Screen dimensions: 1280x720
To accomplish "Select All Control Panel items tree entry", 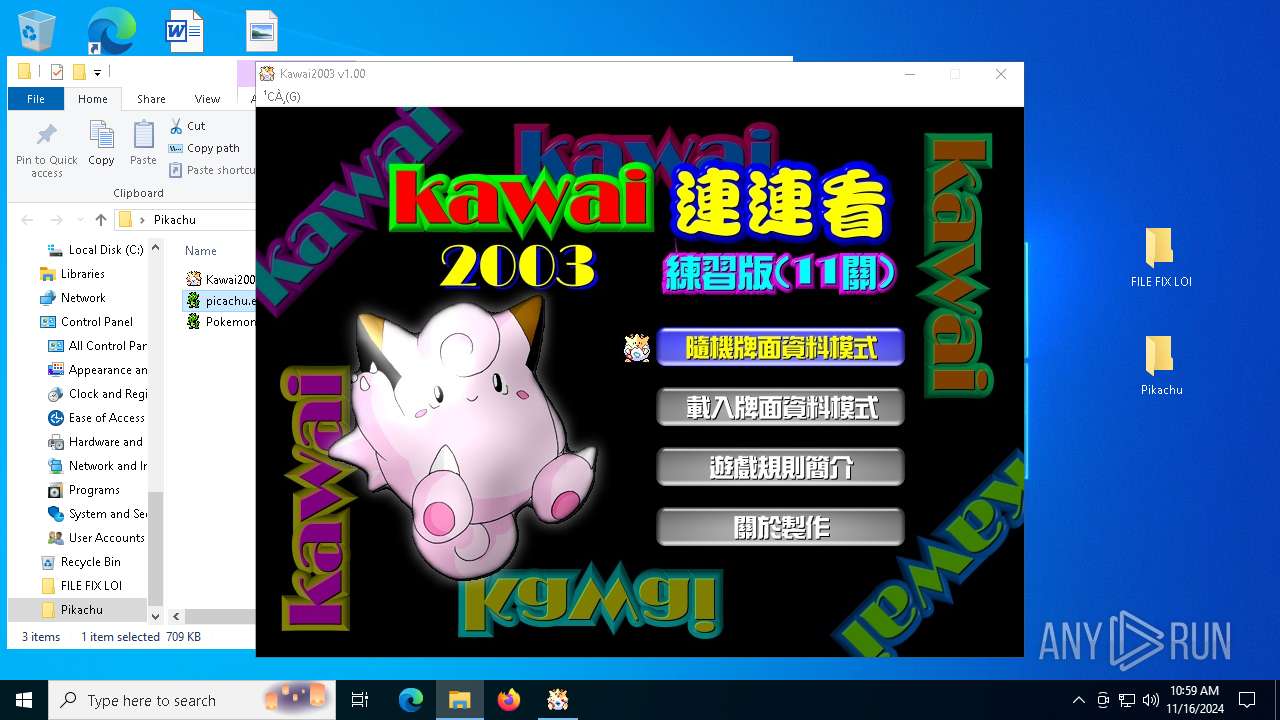I will coord(97,346).
